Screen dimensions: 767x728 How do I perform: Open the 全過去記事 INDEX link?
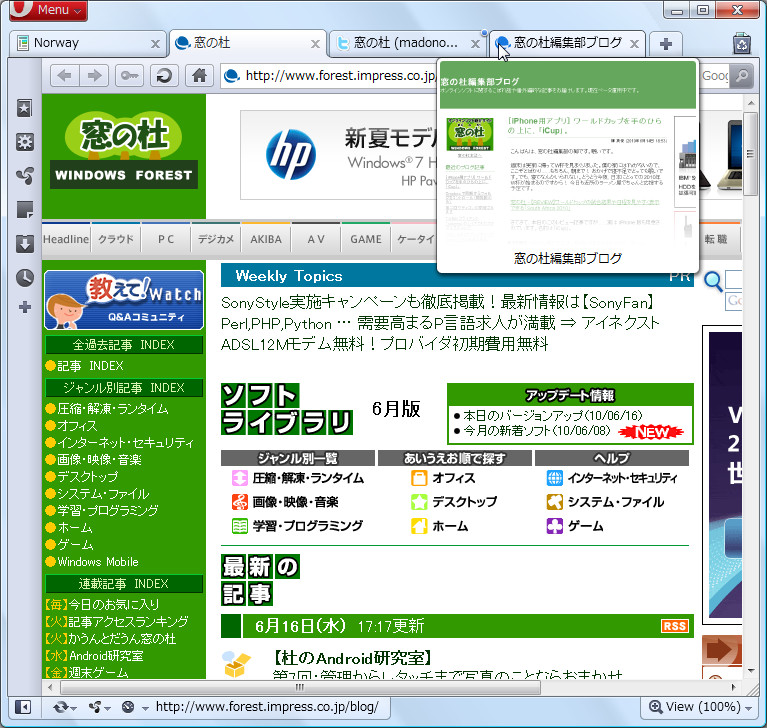tap(124, 345)
